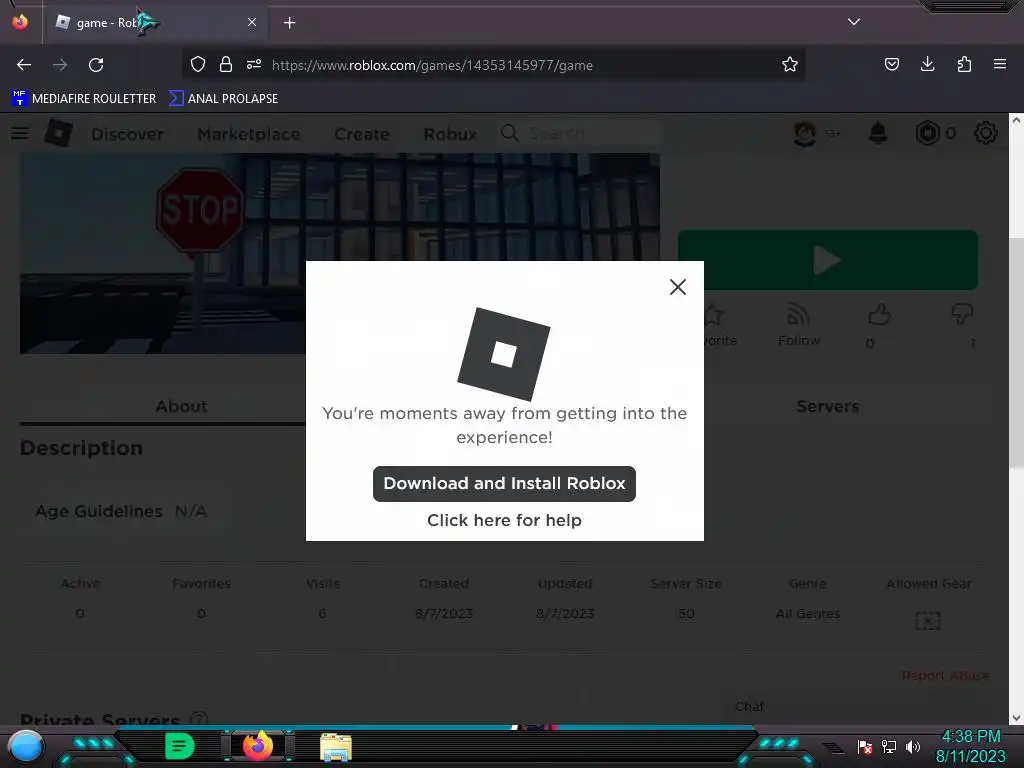Click the Roblox search field

click(581, 133)
